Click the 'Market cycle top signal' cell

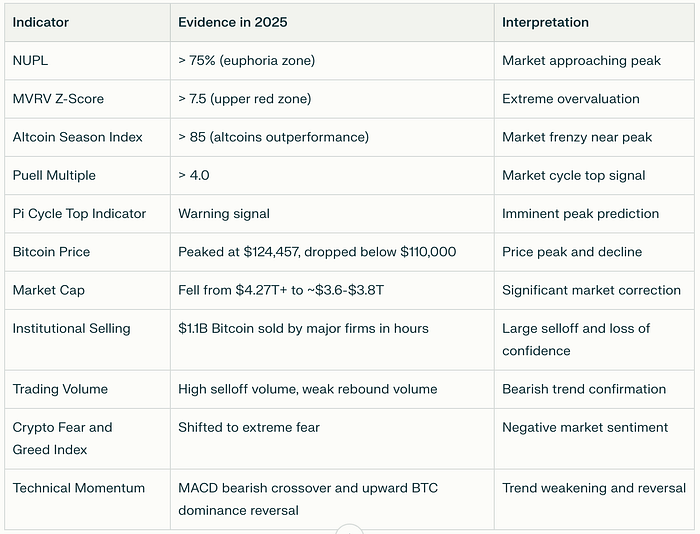(574, 175)
